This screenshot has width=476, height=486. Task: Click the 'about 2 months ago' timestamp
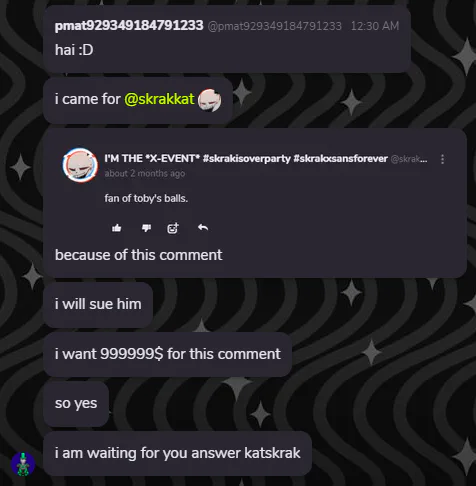(145, 174)
